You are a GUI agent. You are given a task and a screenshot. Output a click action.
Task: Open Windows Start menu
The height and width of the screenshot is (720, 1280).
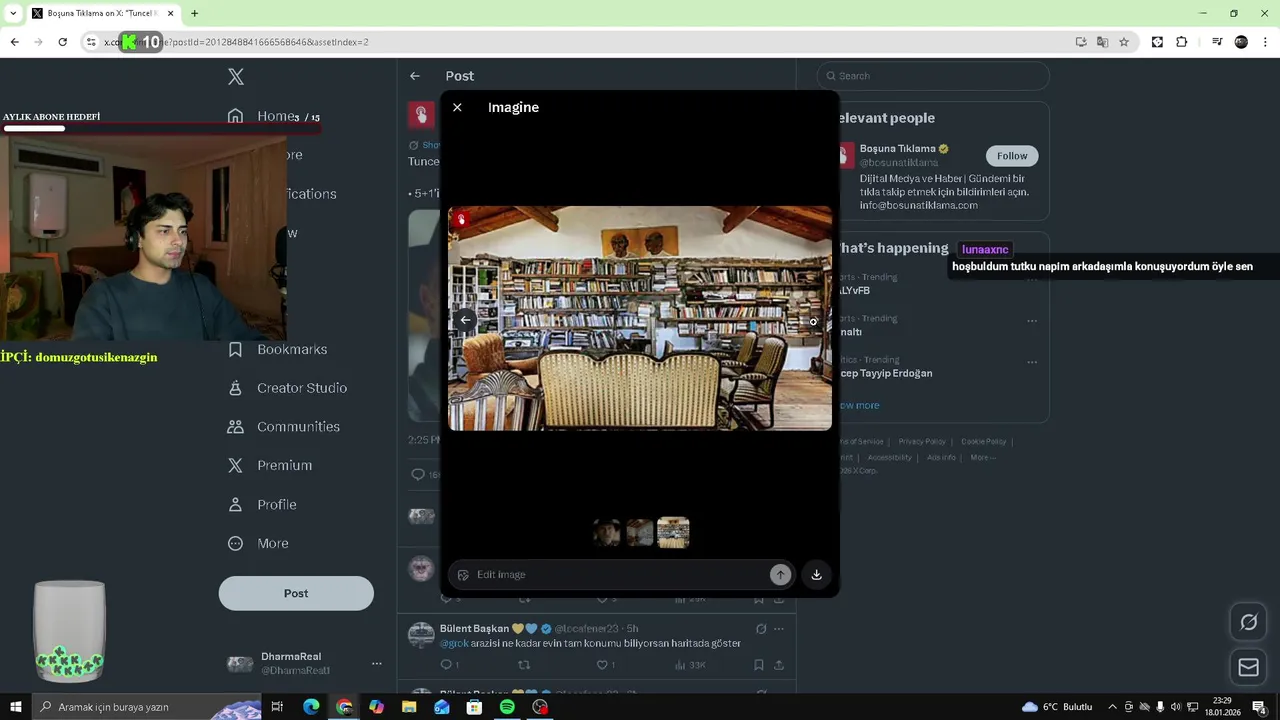coord(15,707)
